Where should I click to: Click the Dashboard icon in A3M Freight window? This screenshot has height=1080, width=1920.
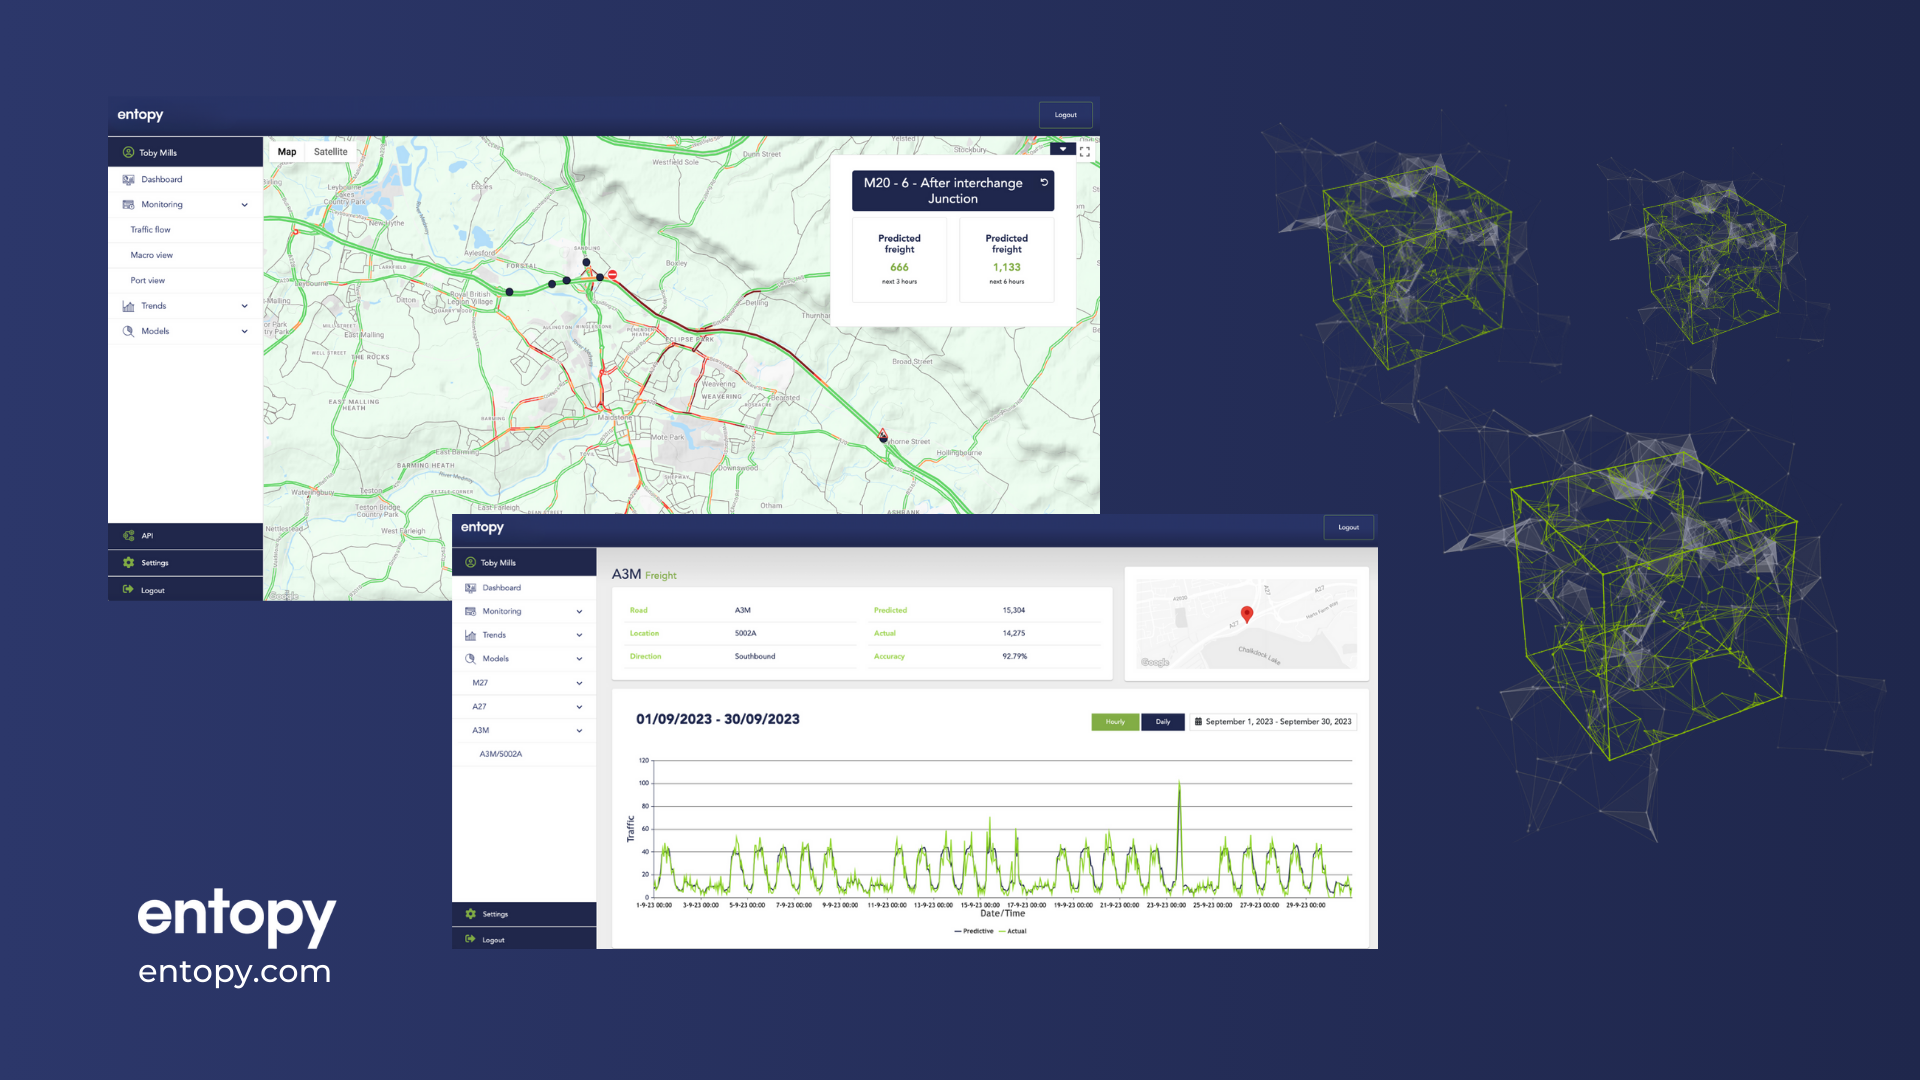(470, 588)
